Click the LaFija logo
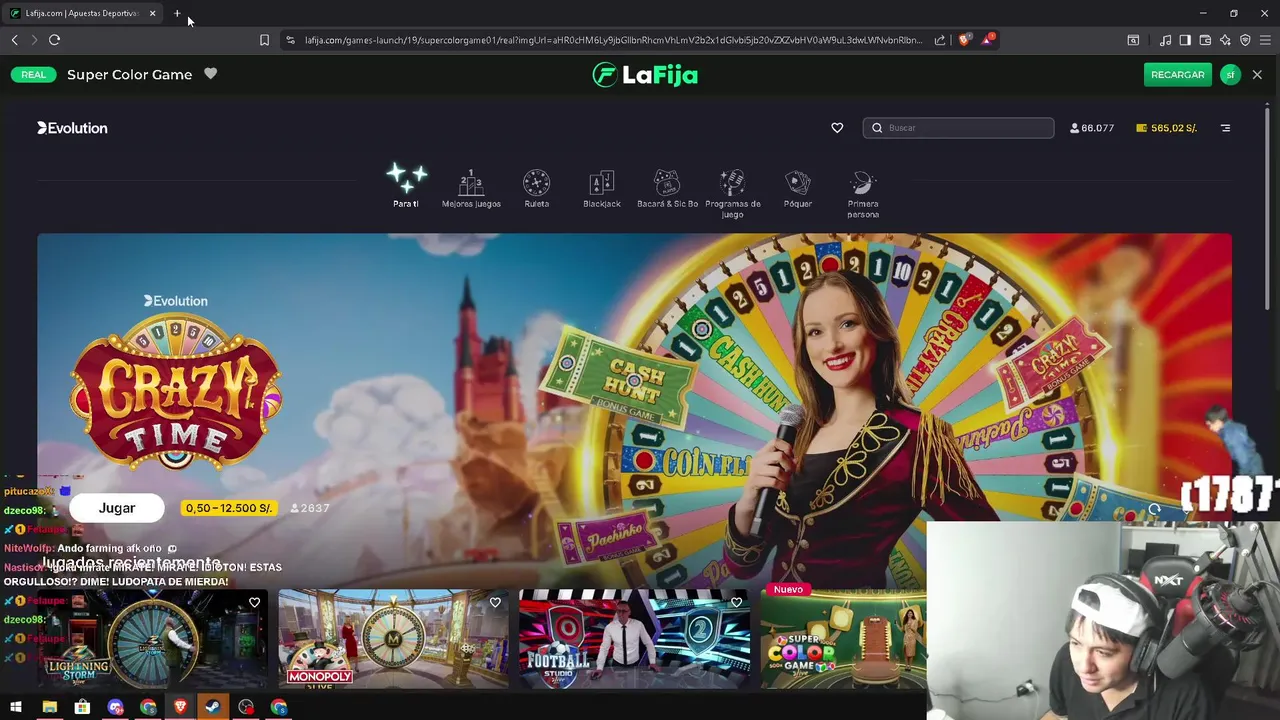The image size is (1280, 720). pyautogui.click(x=645, y=75)
